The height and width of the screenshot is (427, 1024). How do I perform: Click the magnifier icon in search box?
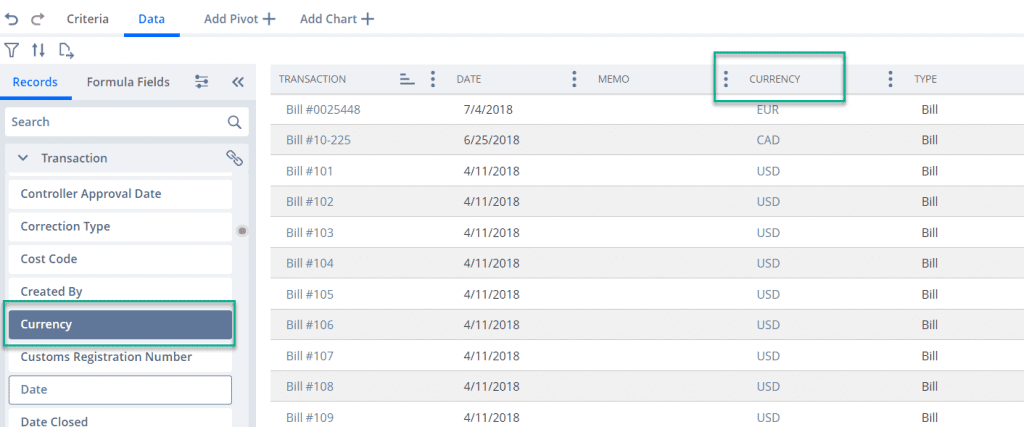[234, 122]
